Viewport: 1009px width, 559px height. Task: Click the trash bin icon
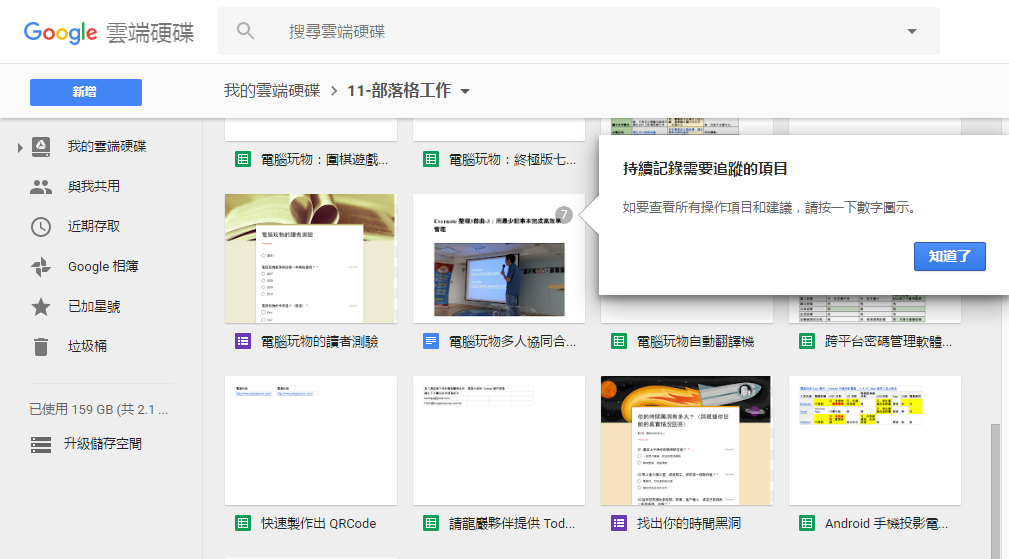point(41,347)
